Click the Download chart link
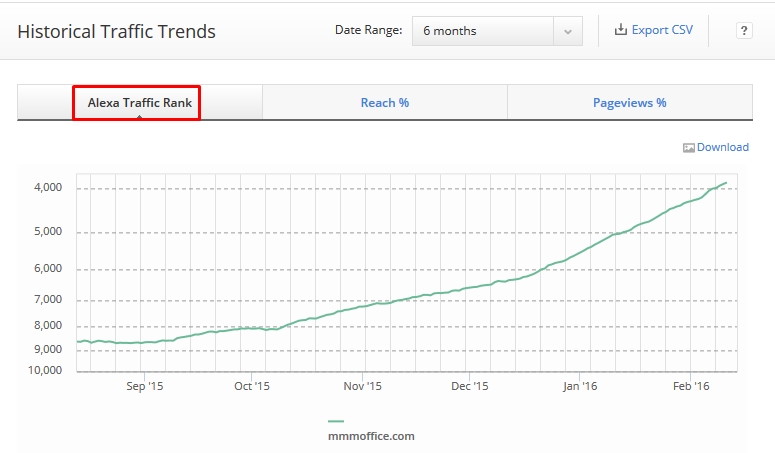 pos(723,147)
